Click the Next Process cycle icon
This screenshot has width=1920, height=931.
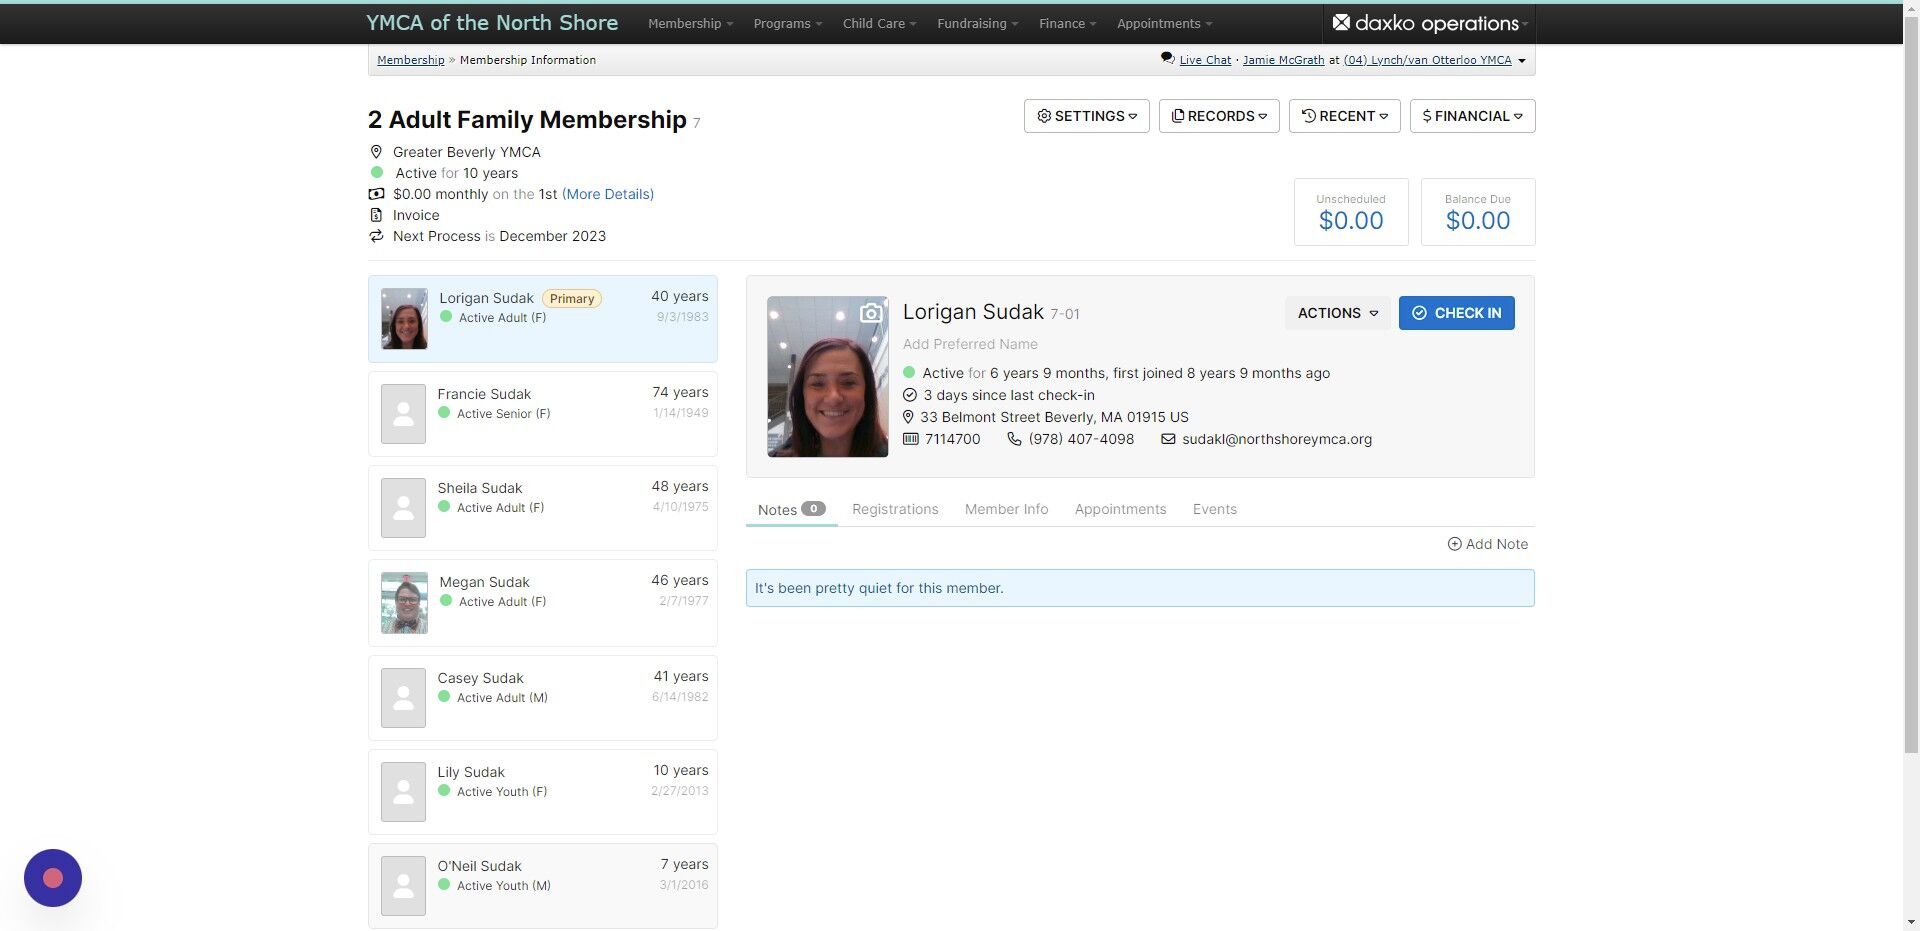(x=376, y=236)
